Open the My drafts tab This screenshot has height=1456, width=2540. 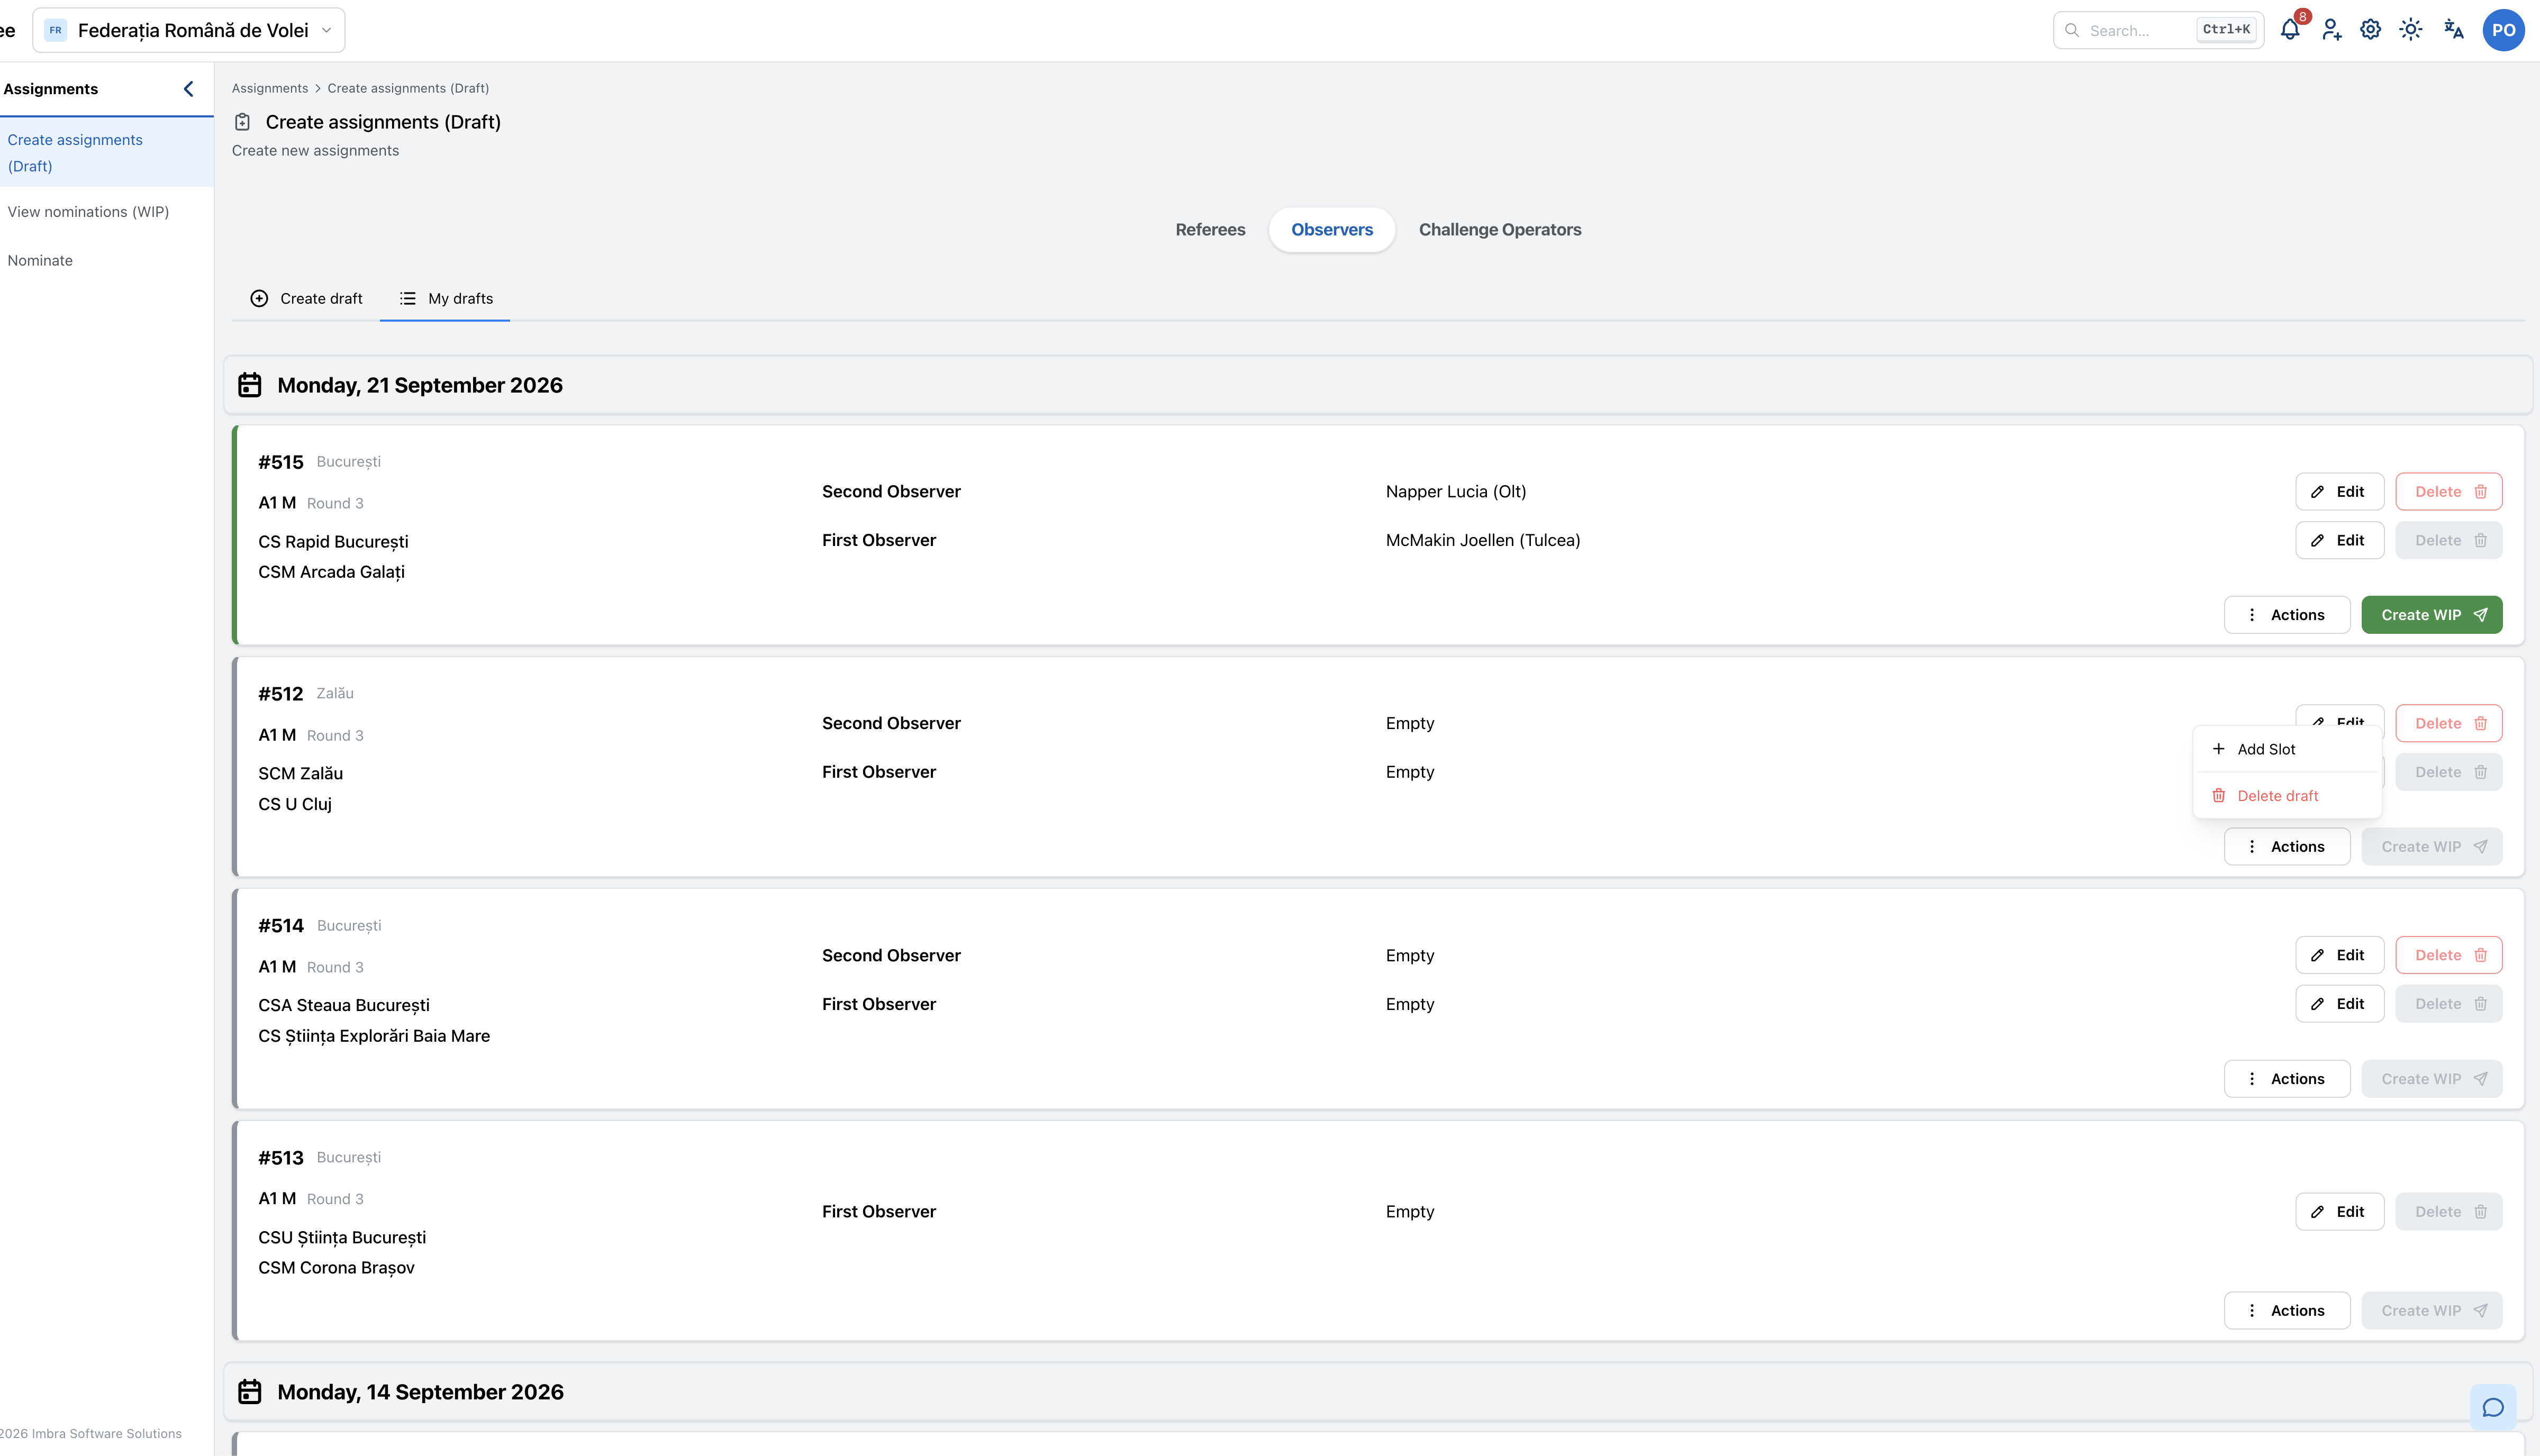[x=445, y=299]
